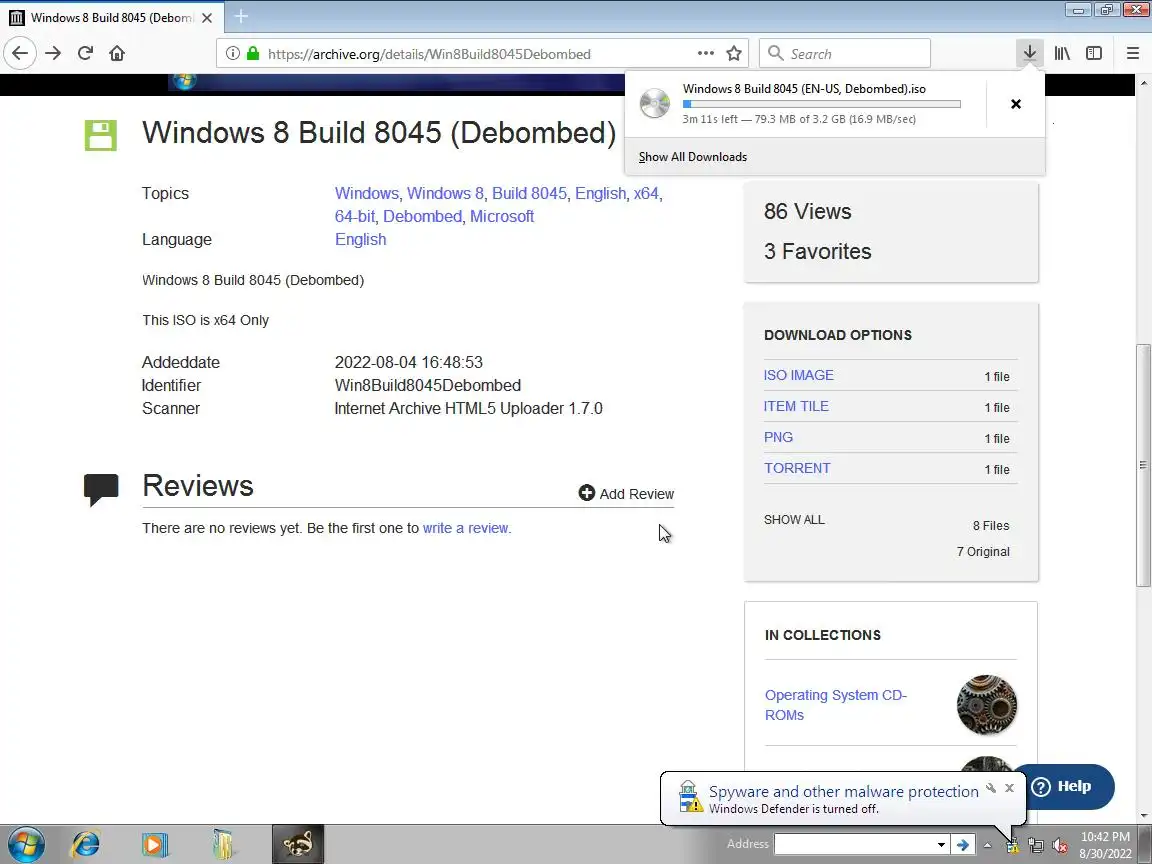Show site information icon in address bar
The image size is (1152, 864).
tap(233, 54)
